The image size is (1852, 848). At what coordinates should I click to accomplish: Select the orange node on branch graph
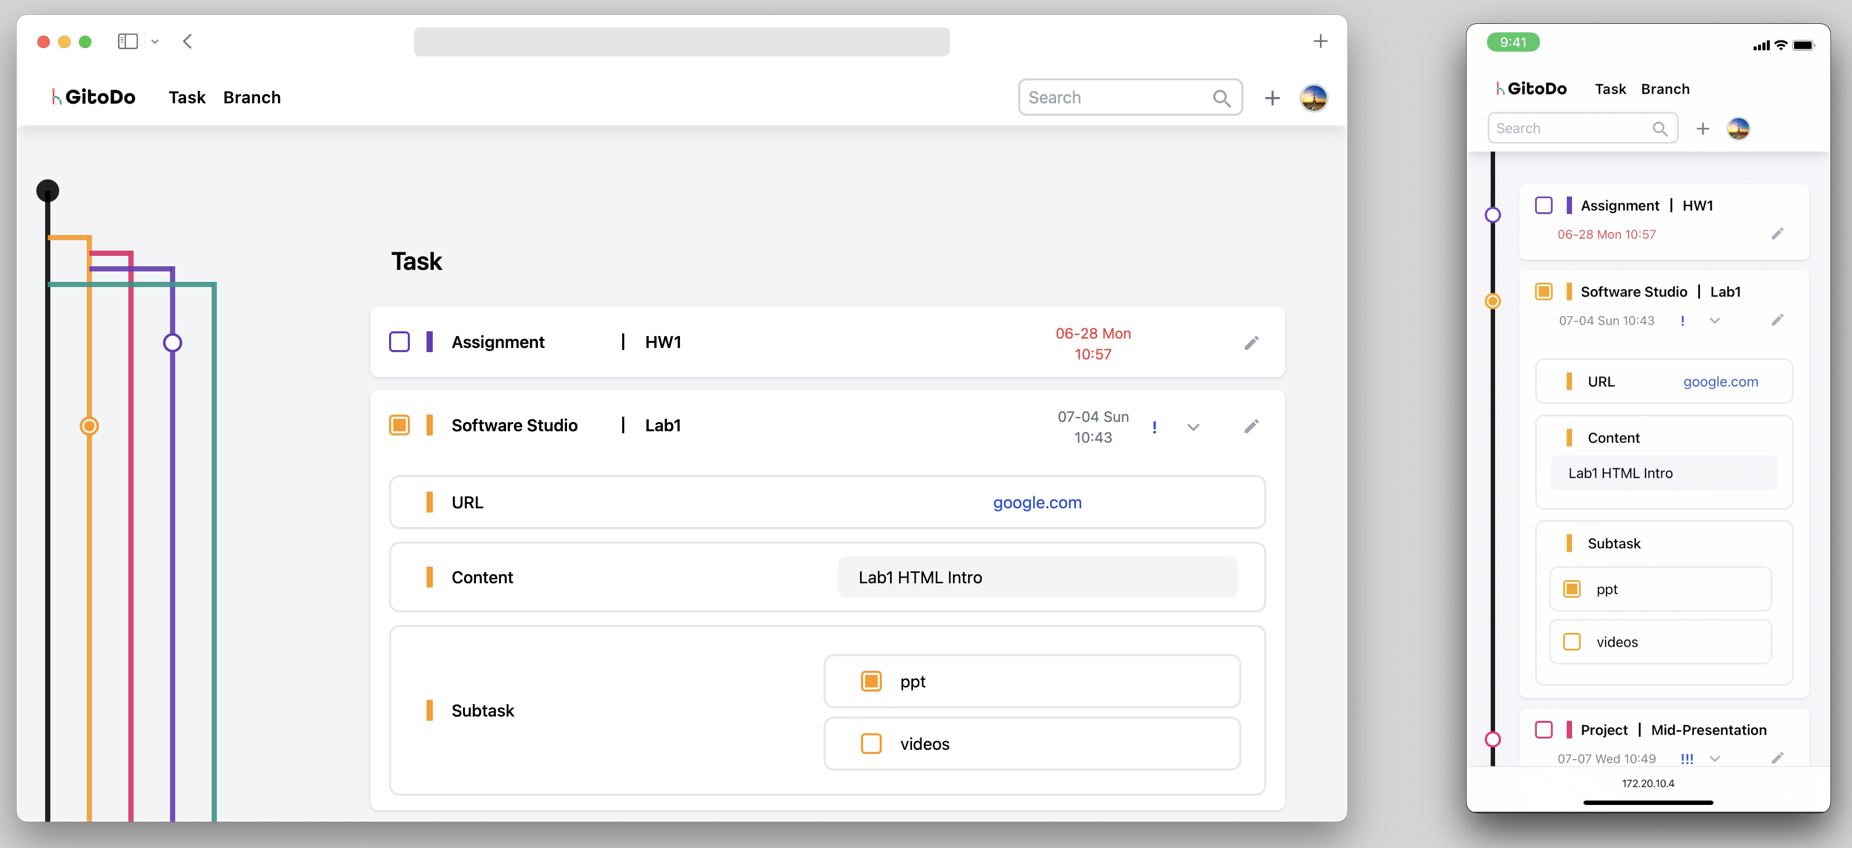tap(89, 426)
